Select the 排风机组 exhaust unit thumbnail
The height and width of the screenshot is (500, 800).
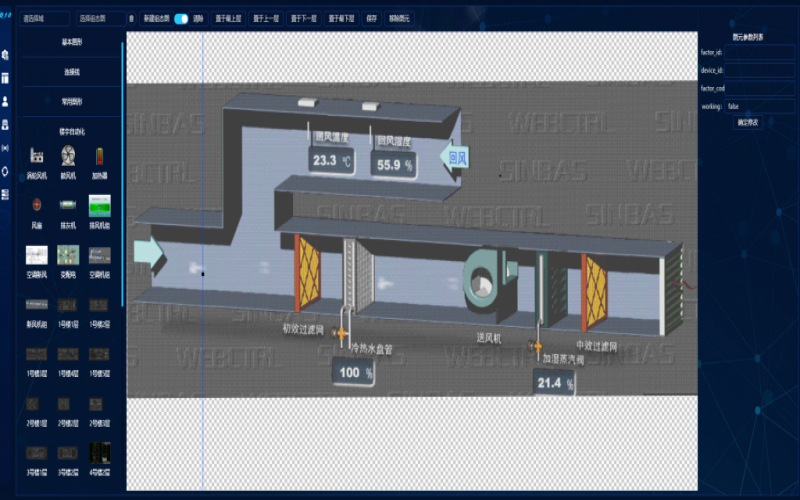tap(99, 204)
